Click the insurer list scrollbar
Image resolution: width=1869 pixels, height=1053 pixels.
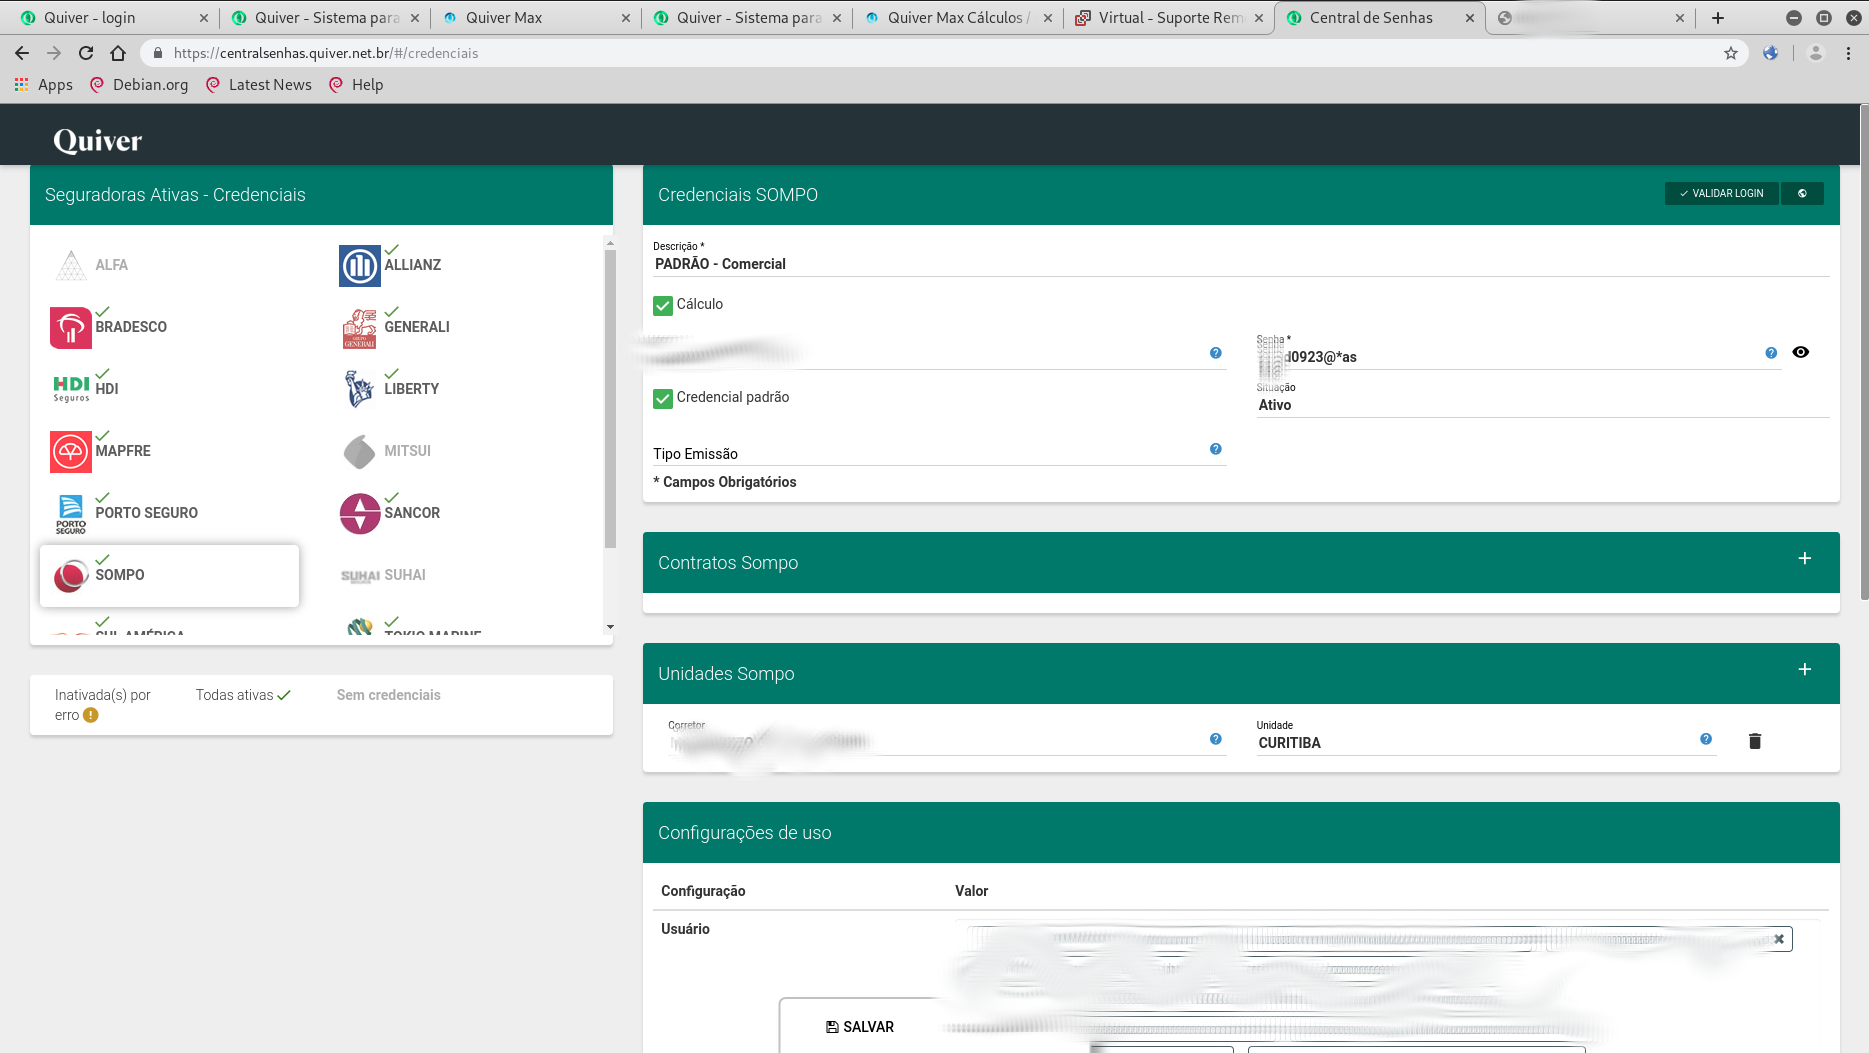(x=610, y=398)
